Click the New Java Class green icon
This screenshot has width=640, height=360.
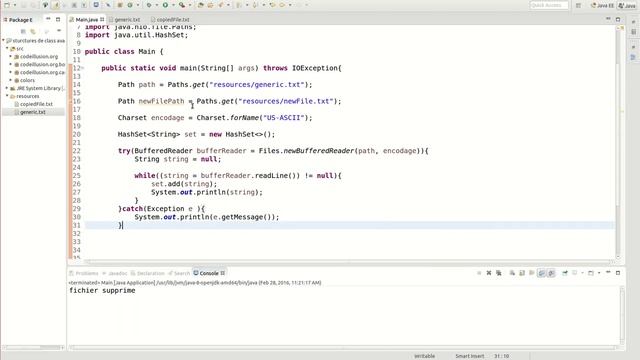tap(130, 5)
